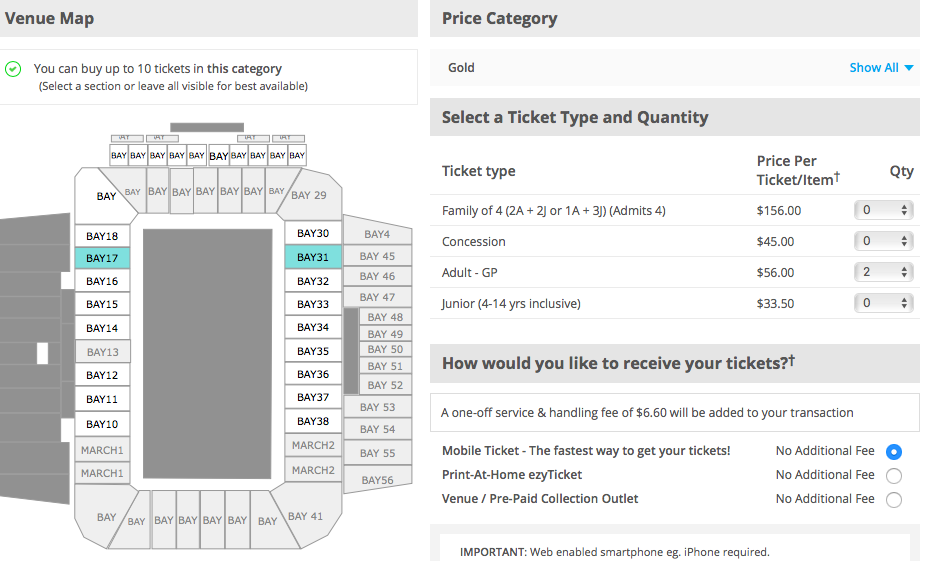Select BAY34 section on the map
Image resolution: width=938 pixels, height=561 pixels.
point(313,327)
